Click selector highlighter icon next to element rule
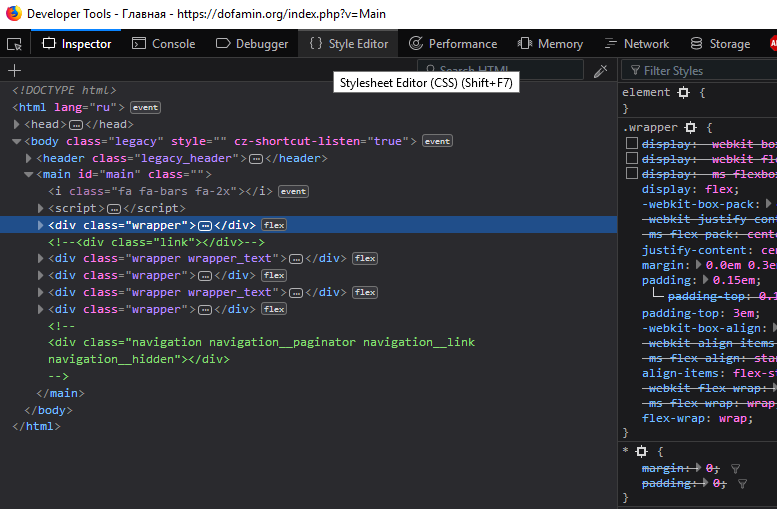The height and width of the screenshot is (509, 777). point(684,92)
